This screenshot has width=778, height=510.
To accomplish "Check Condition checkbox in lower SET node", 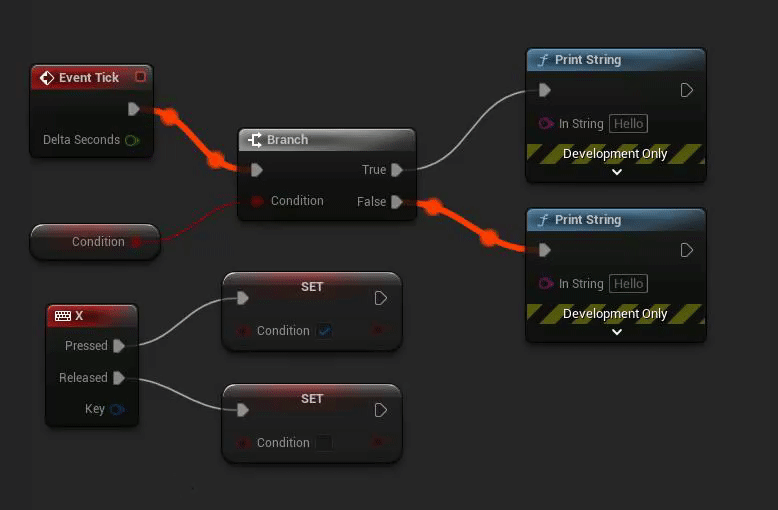I will [x=324, y=443].
